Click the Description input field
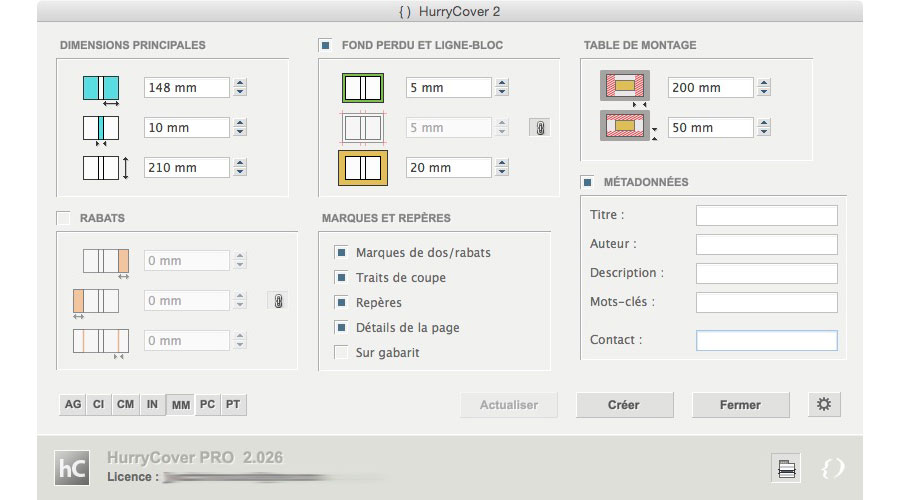 point(767,273)
